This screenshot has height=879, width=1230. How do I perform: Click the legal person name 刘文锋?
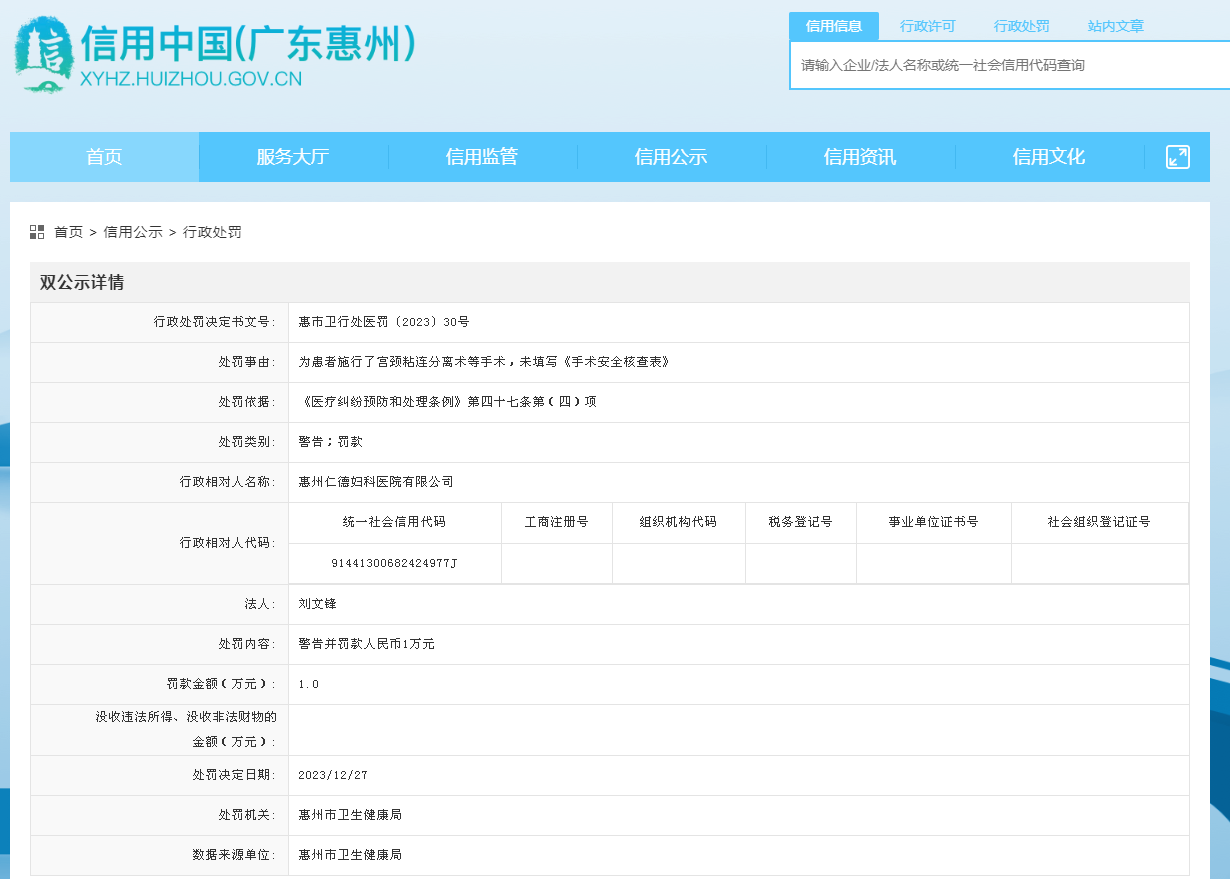318,604
